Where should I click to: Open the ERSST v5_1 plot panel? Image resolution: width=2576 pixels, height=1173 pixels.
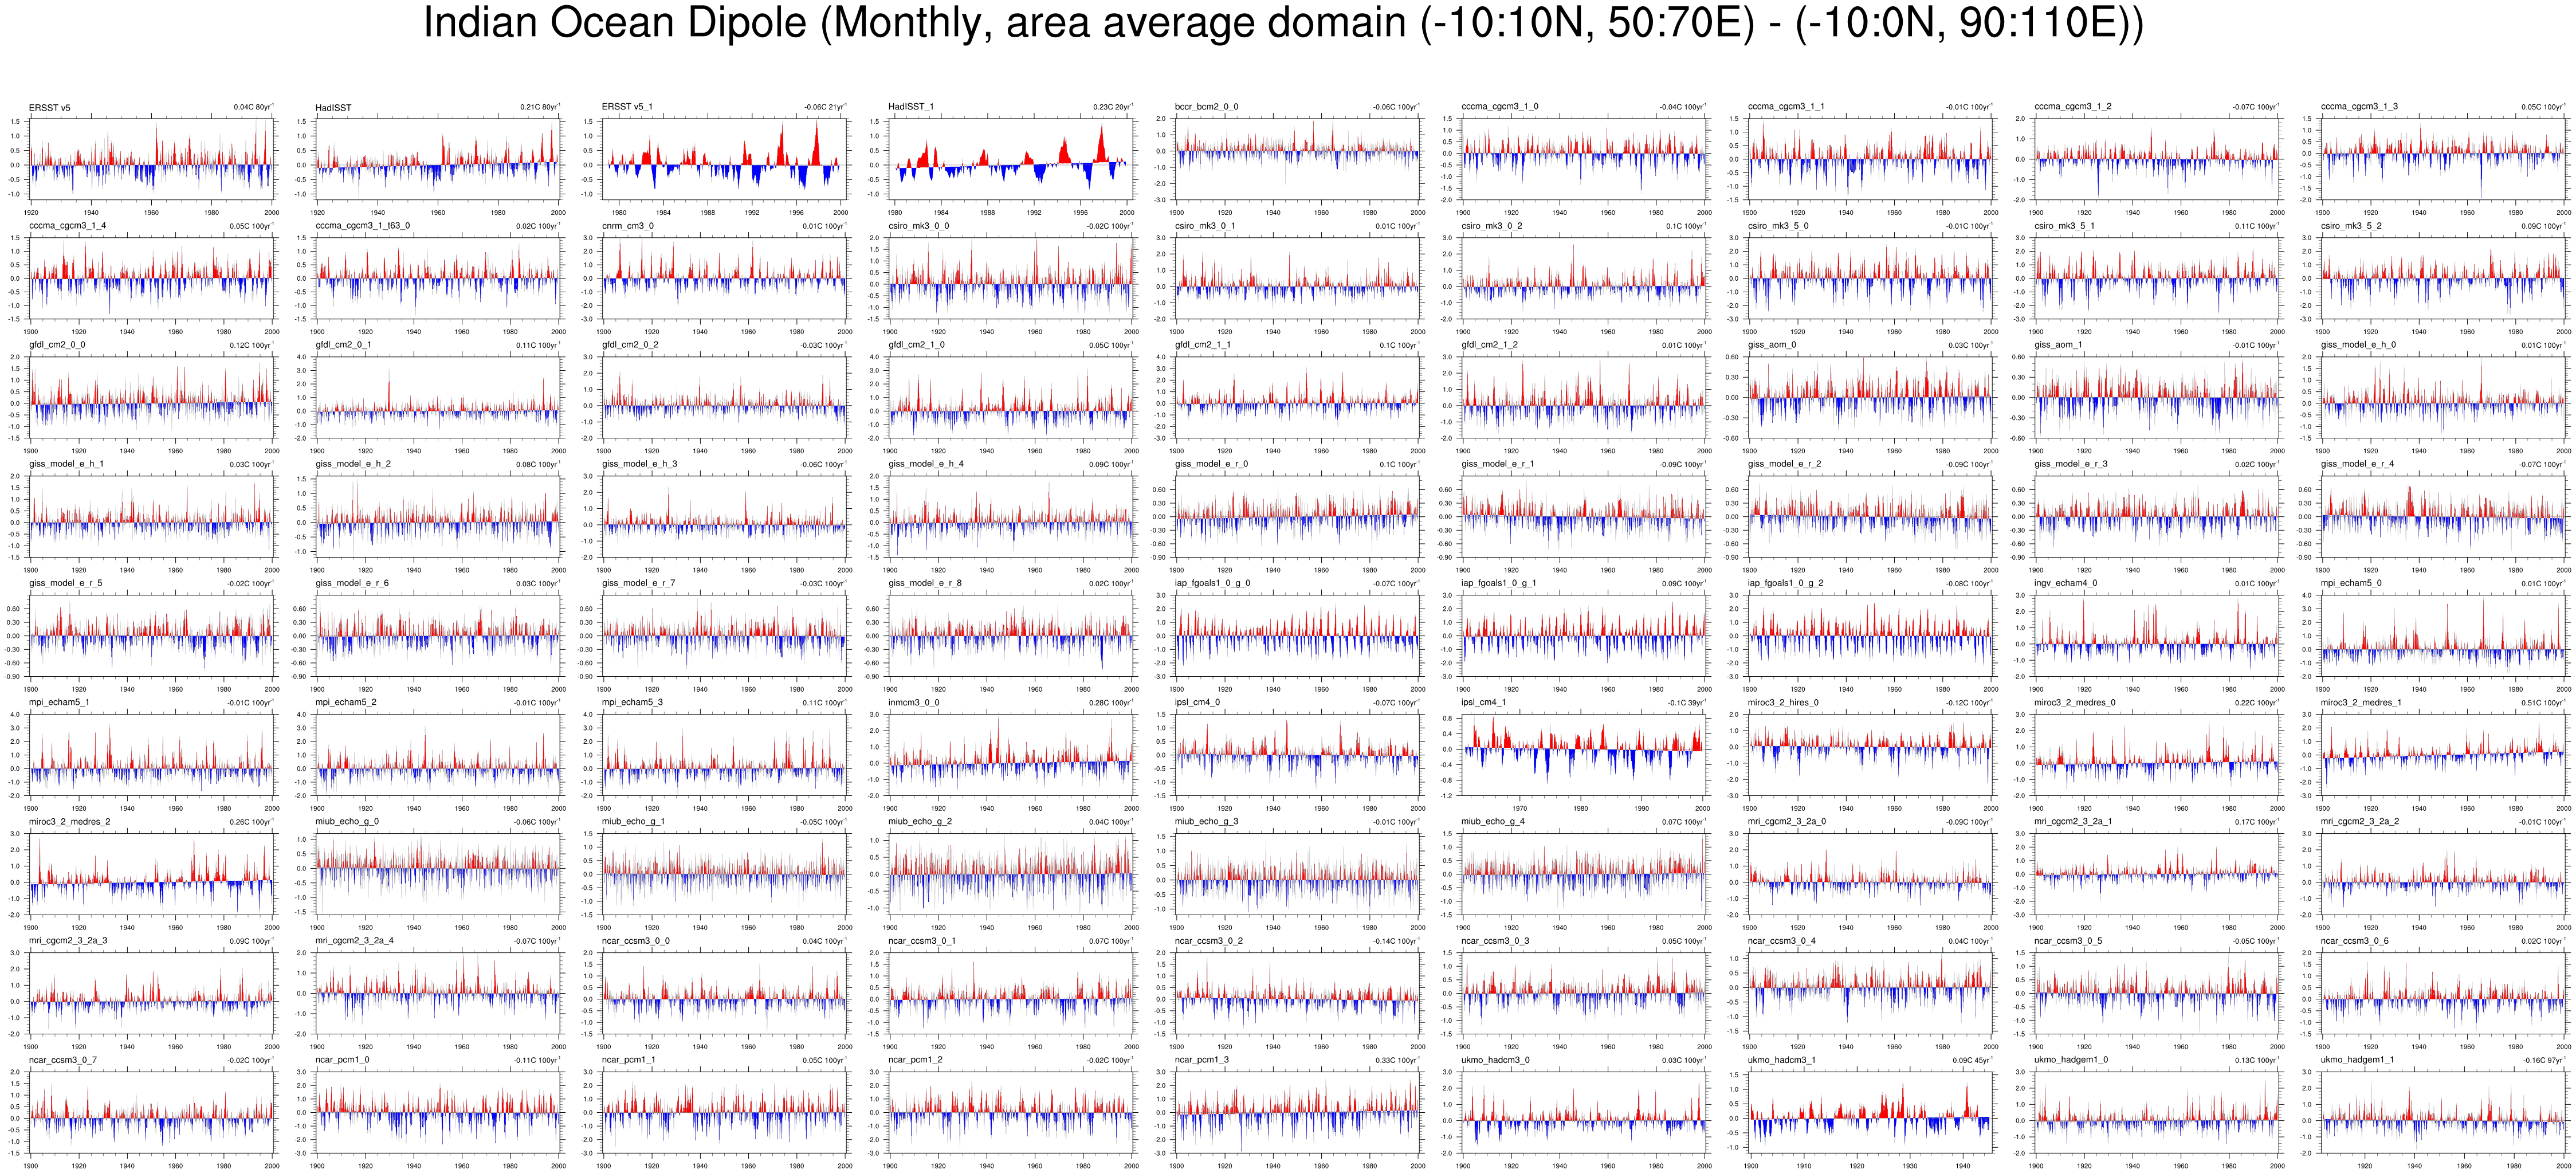pos(724,158)
